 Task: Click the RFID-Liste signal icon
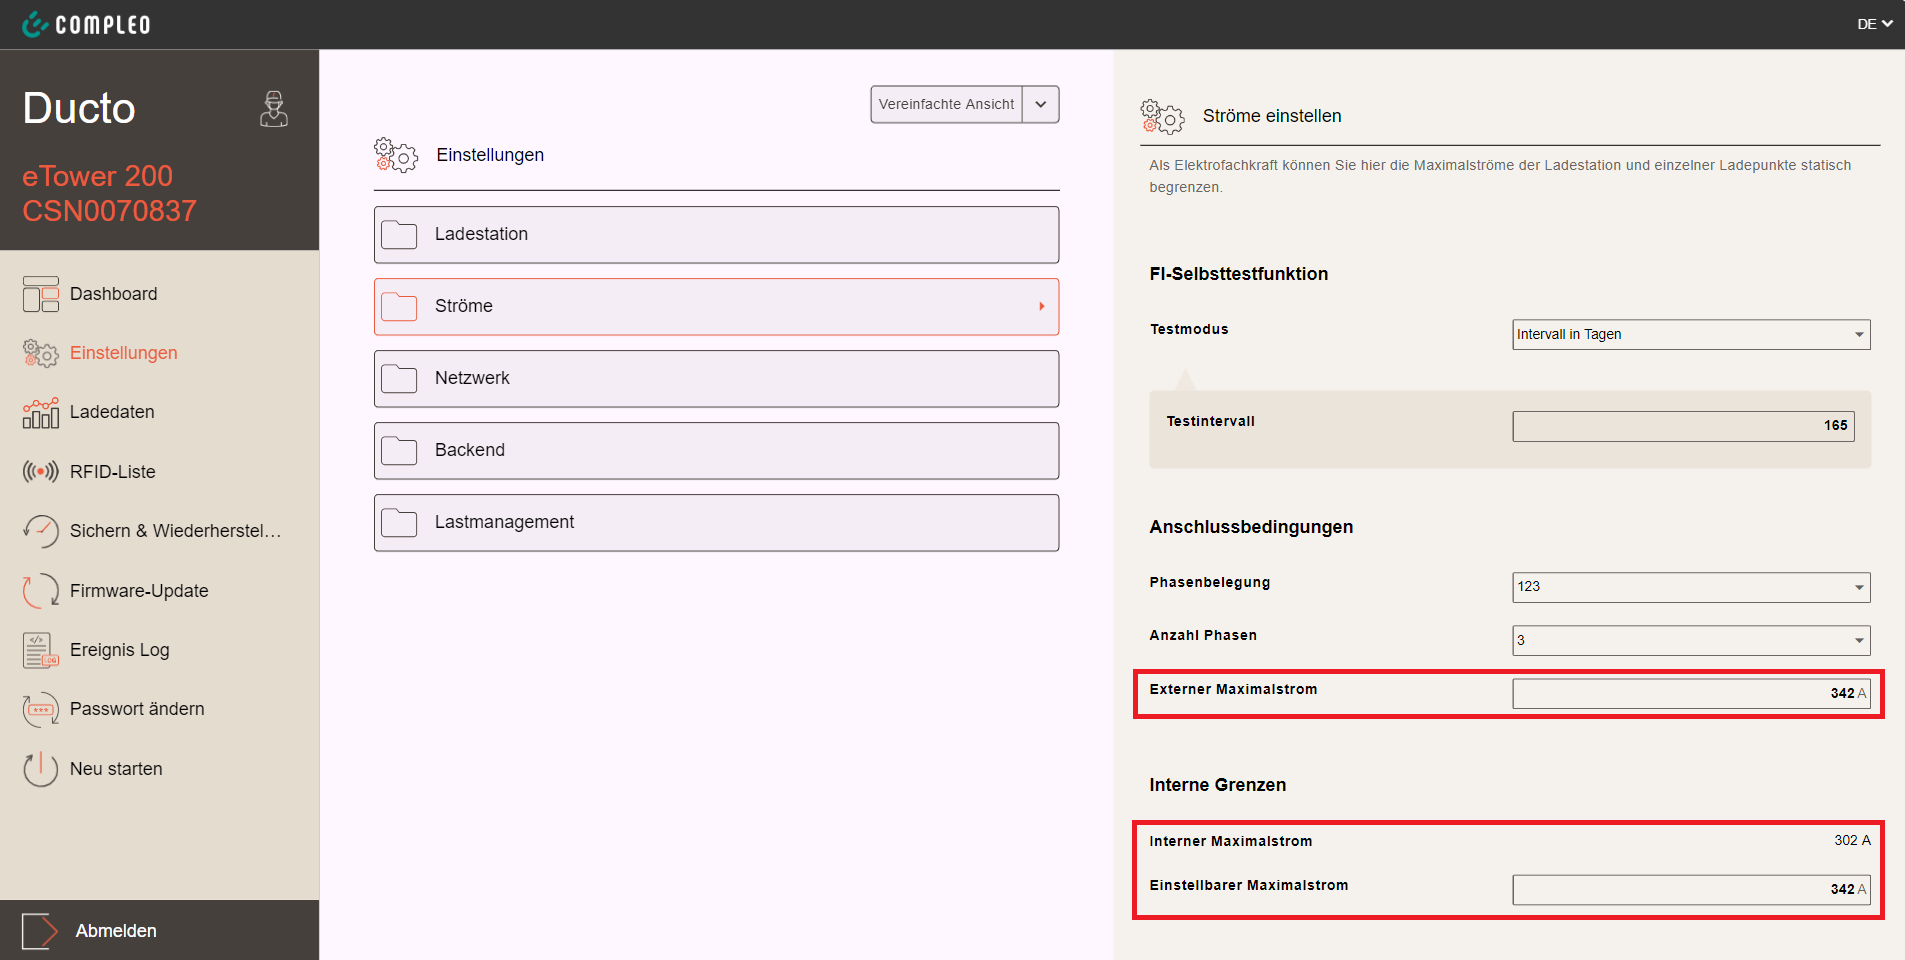tap(41, 472)
